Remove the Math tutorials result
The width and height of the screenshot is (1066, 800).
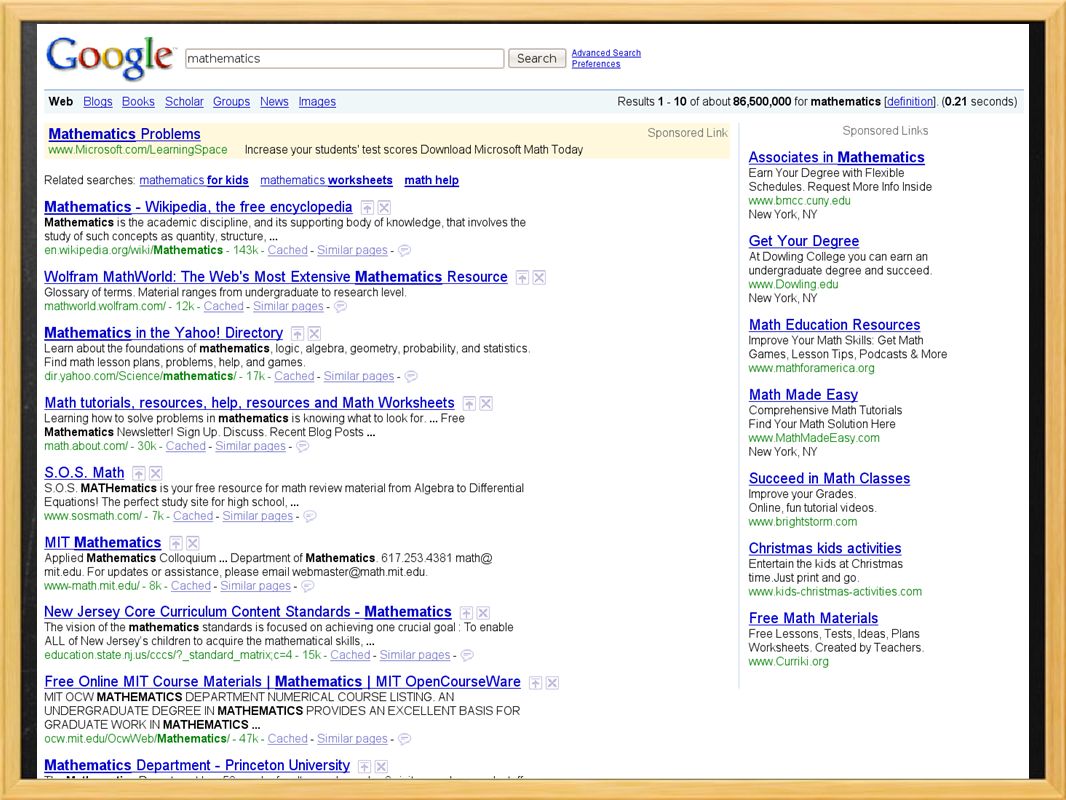coord(486,404)
